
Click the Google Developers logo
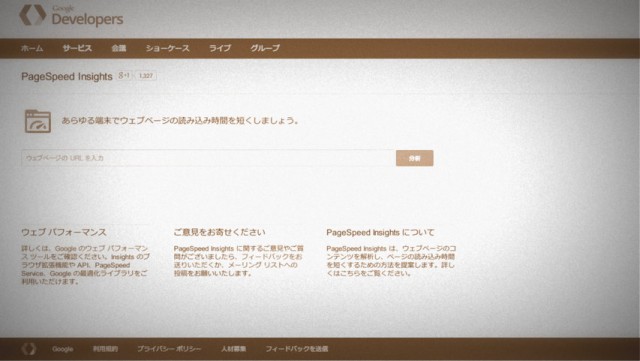tap(71, 16)
